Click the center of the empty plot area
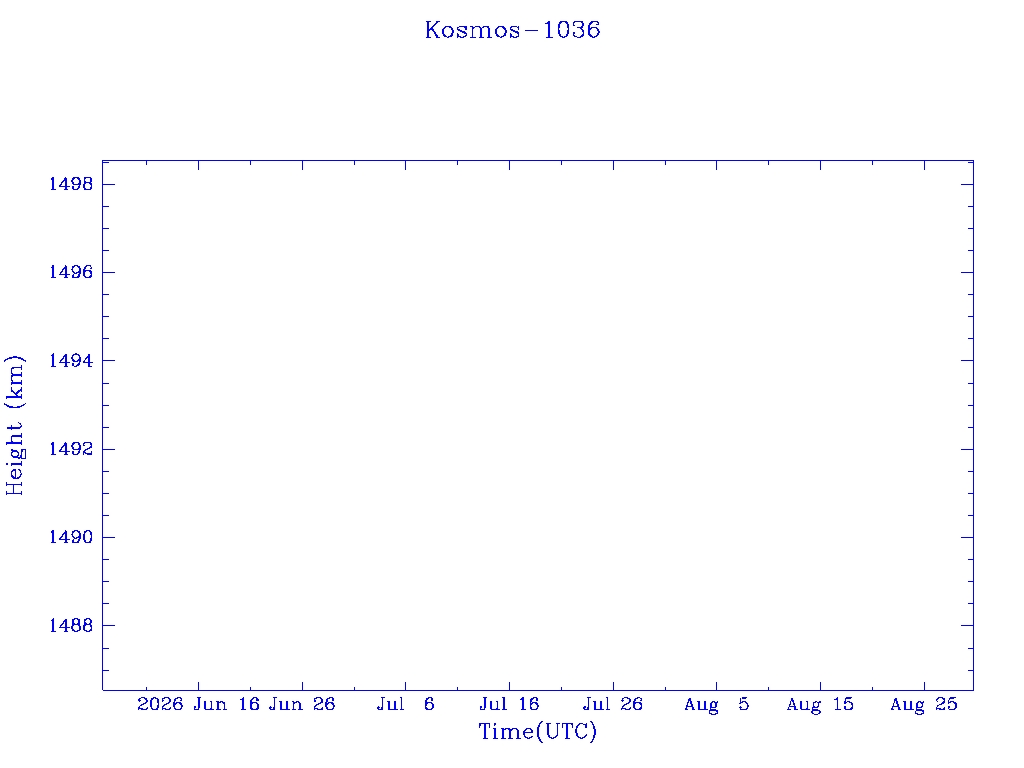Image resolution: width=1024 pixels, height=768 pixels. point(538,425)
